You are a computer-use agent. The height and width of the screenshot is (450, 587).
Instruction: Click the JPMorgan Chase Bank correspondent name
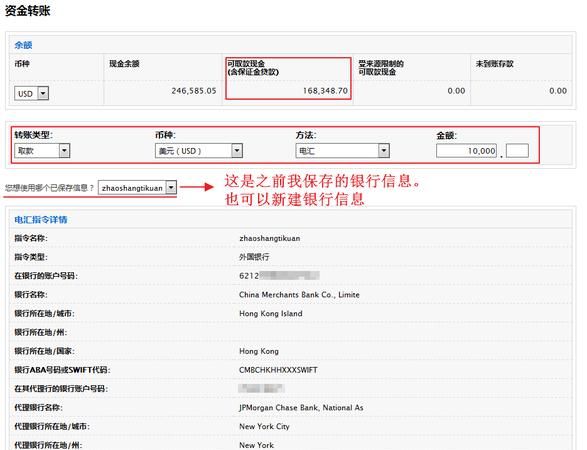click(x=301, y=408)
